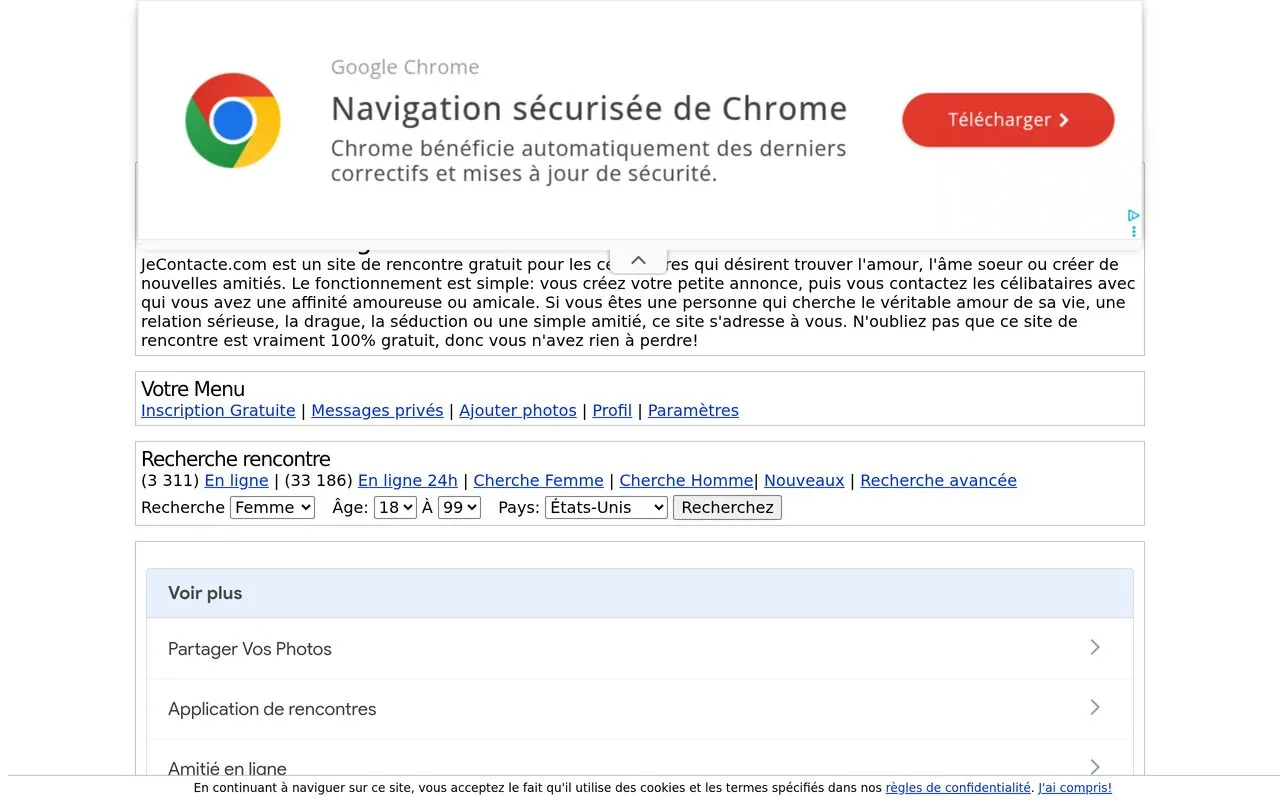Open the Pays country dropdown
The image size is (1280, 800).
(x=606, y=507)
